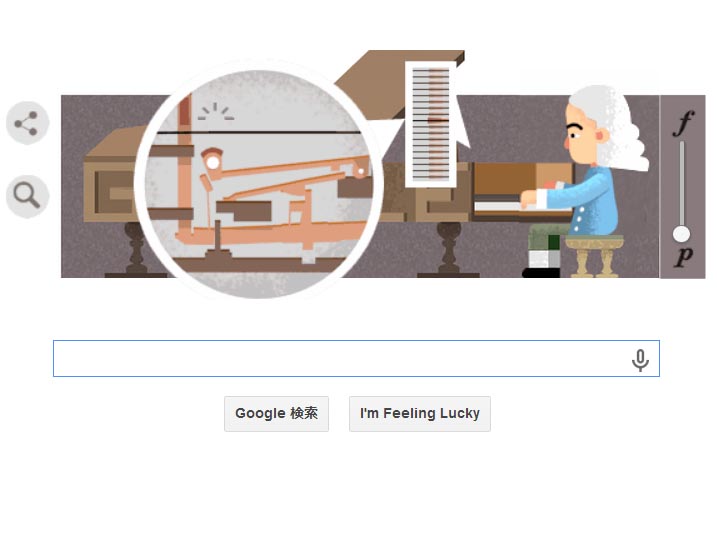Click the round white hammer head in magnified view
This screenshot has width=717, height=538.
pos(213,162)
